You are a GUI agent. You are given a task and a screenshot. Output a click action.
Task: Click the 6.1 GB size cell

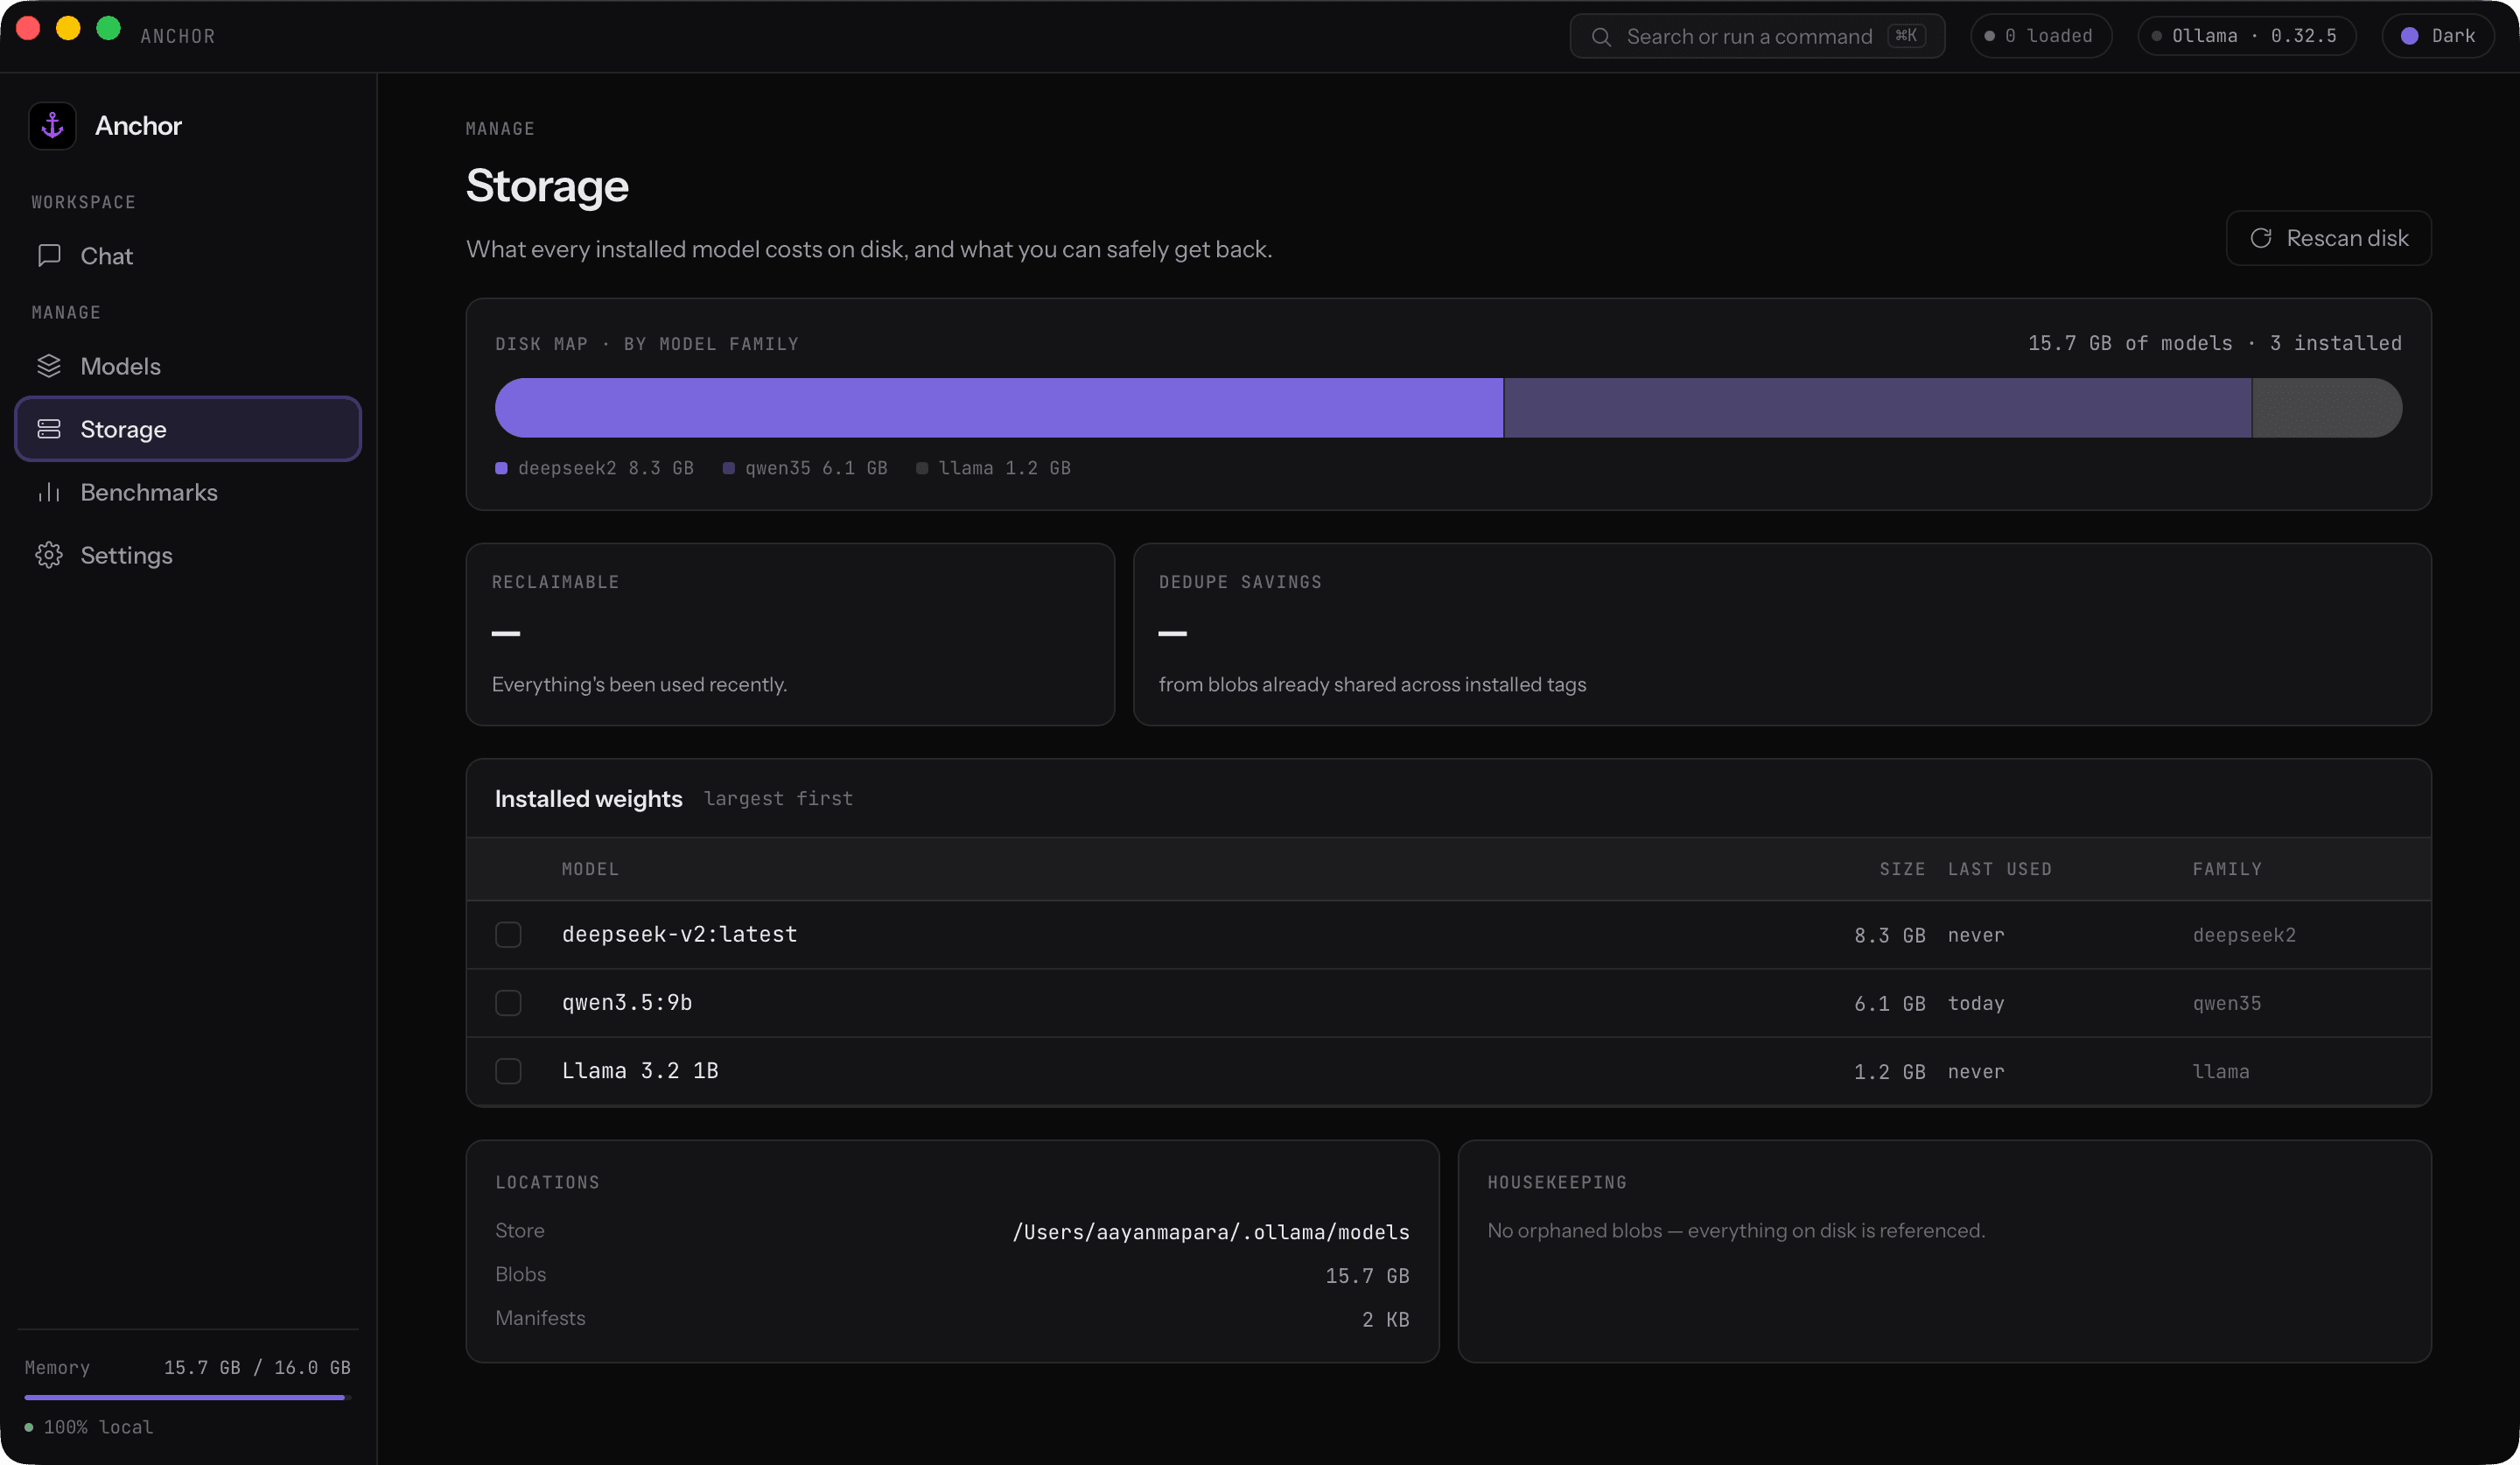pos(1889,1003)
